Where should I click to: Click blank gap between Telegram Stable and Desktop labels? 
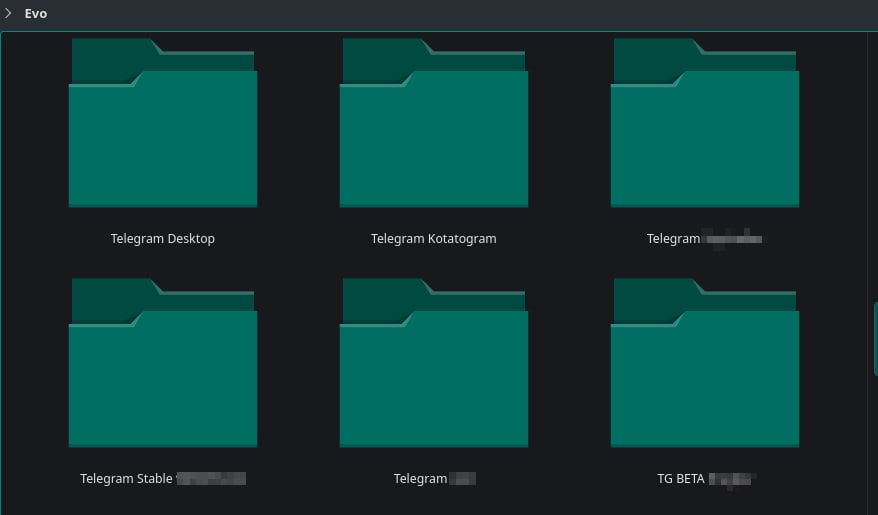point(163,262)
